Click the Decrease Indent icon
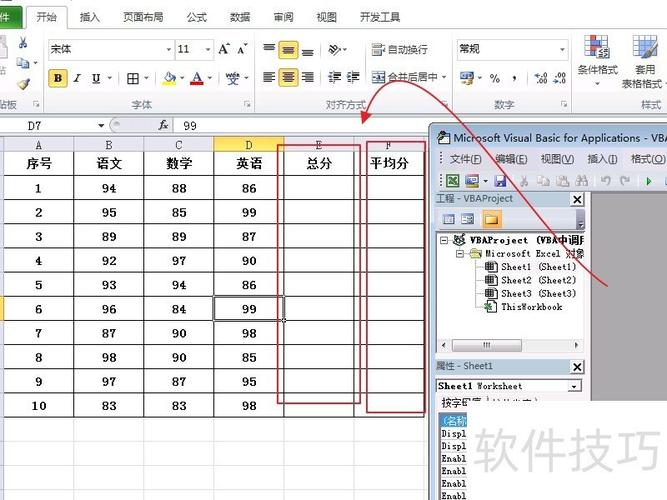Screen dimensions: 667x500 click(334, 77)
